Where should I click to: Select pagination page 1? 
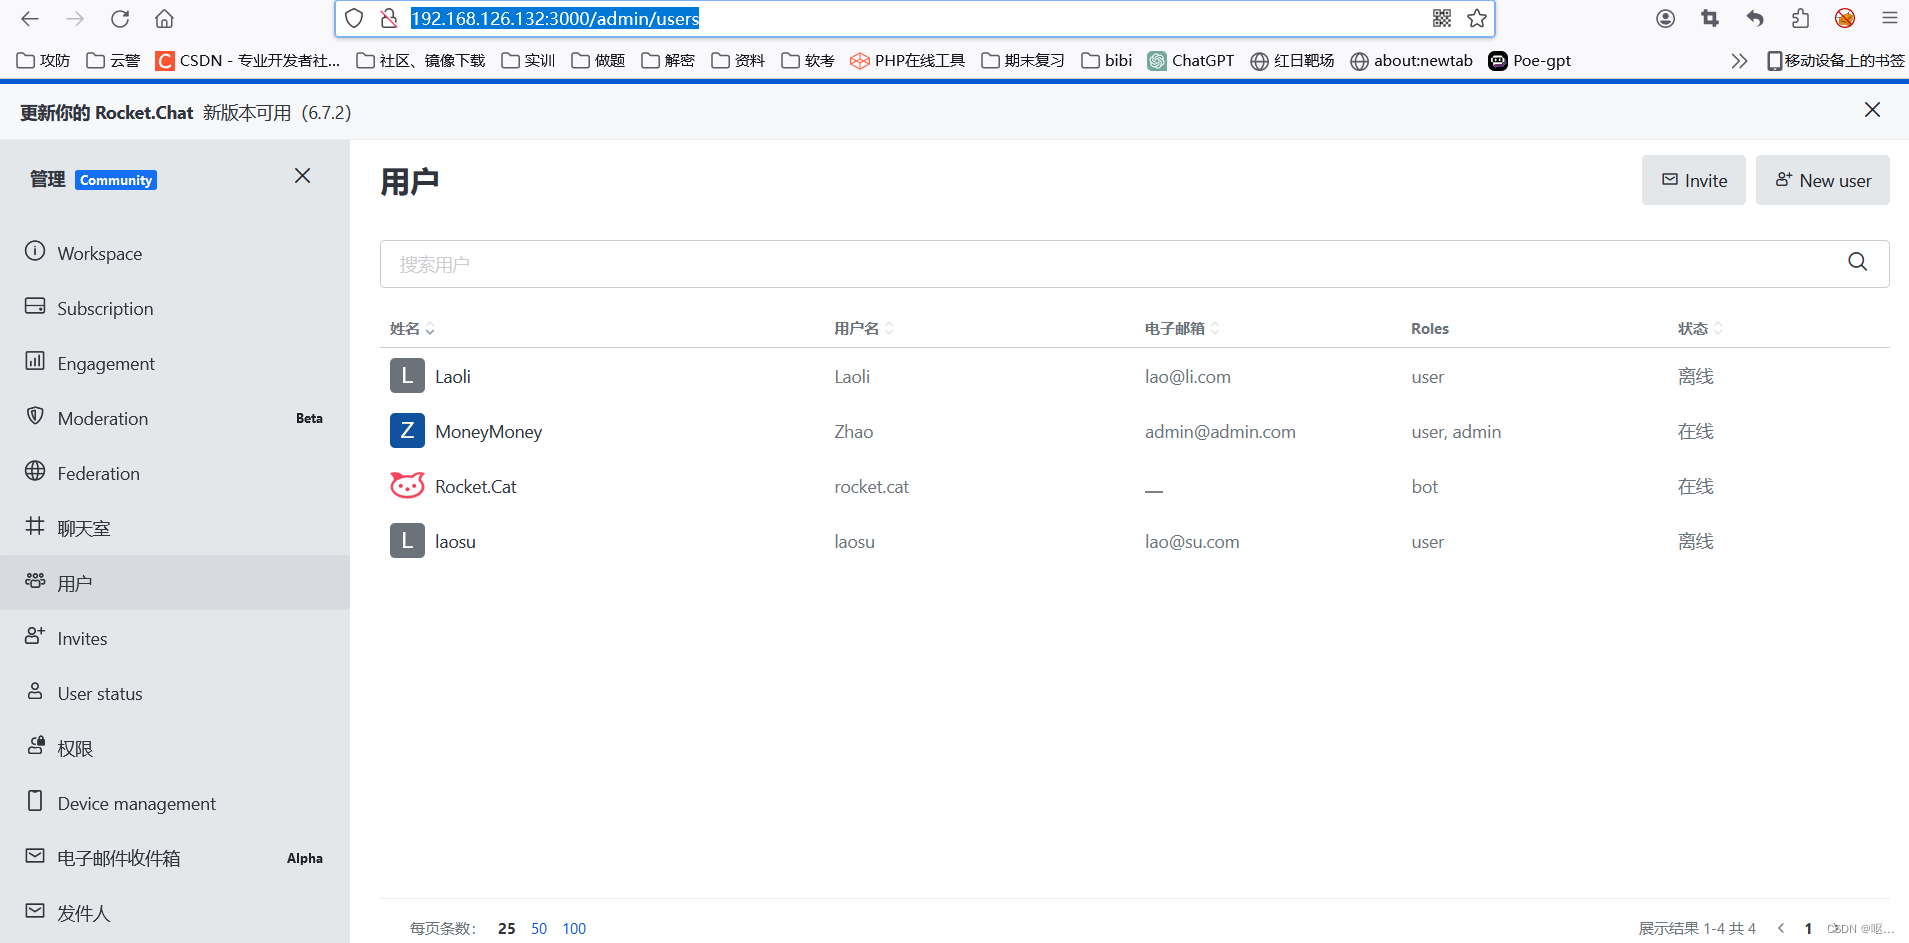click(x=1808, y=928)
